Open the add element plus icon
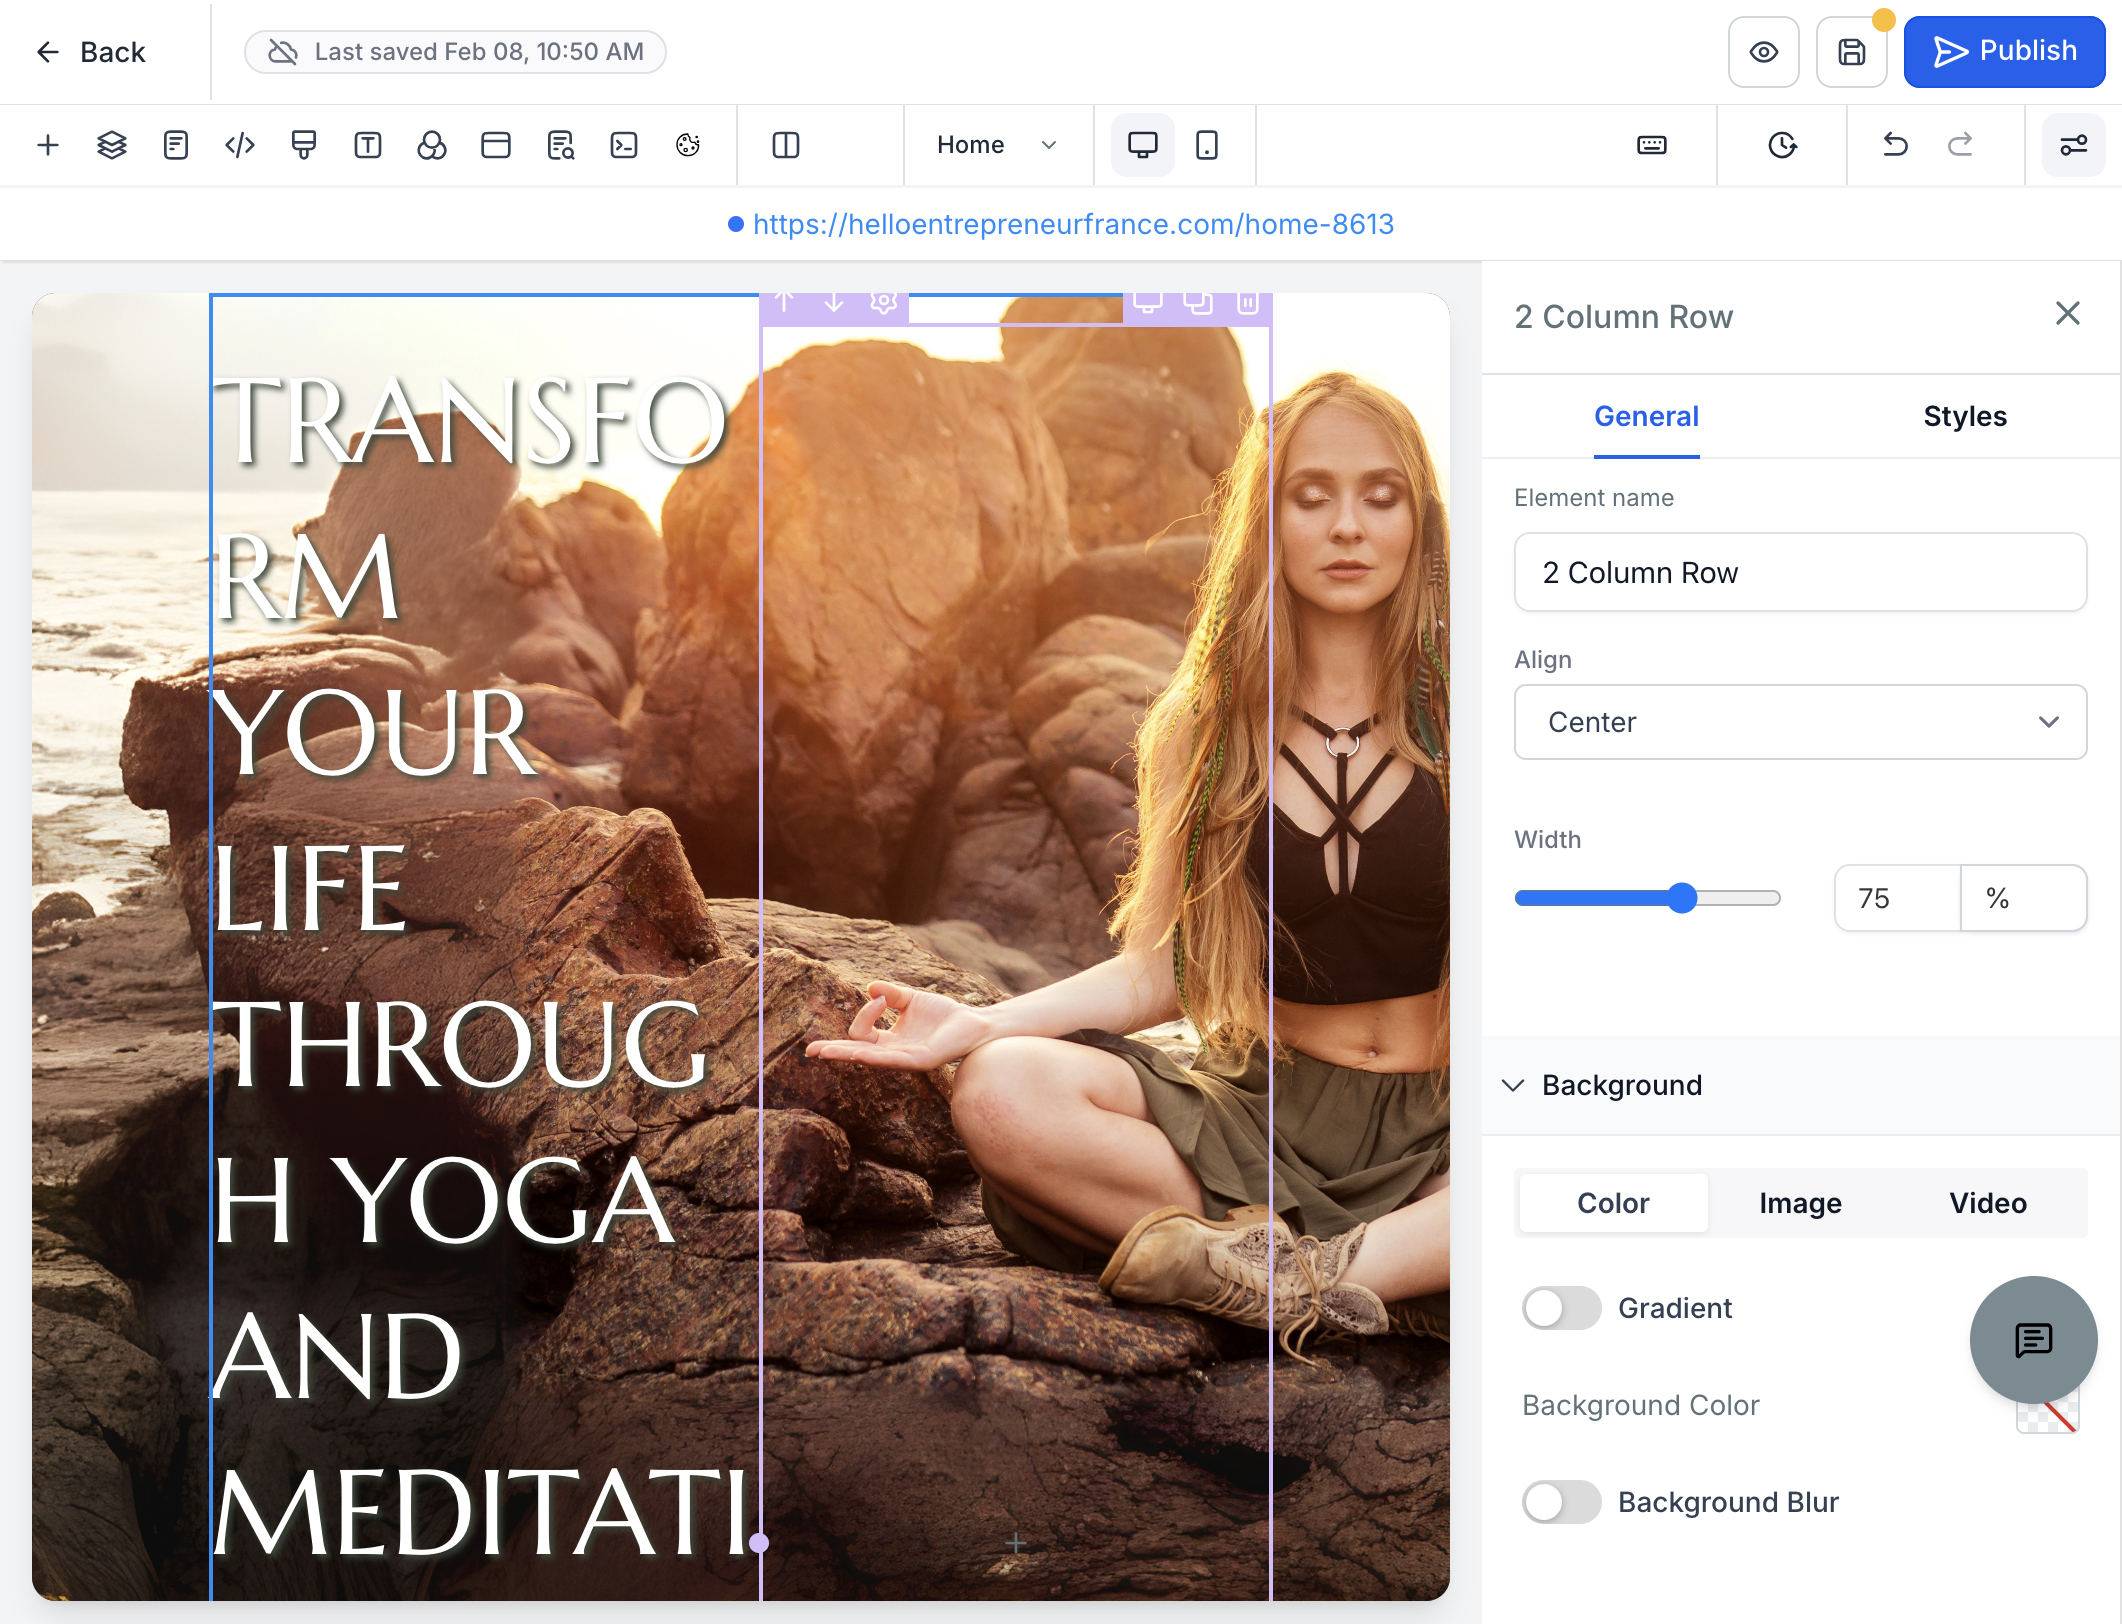Image resolution: width=2122 pixels, height=1624 pixels. (48, 146)
